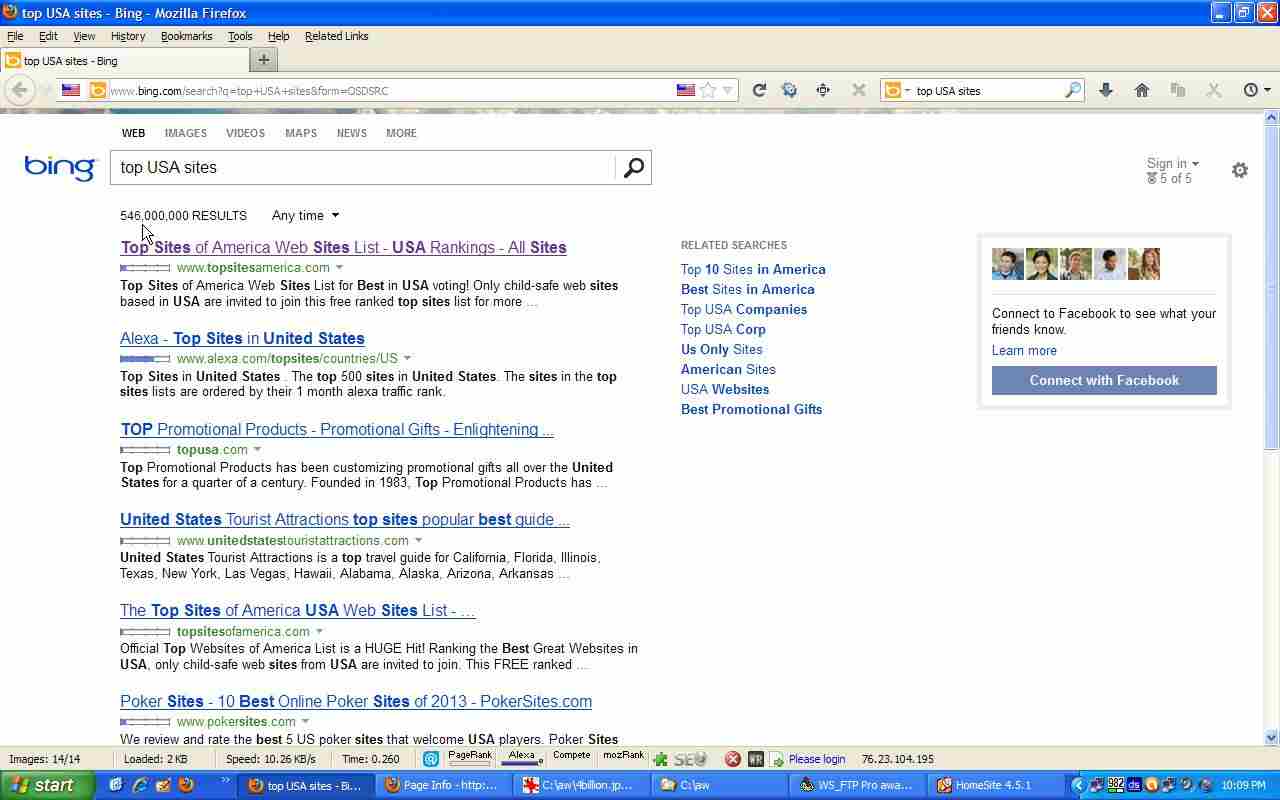Click the red X circle icon in status bar
Viewport: 1280px width, 800px height.
tap(732, 759)
